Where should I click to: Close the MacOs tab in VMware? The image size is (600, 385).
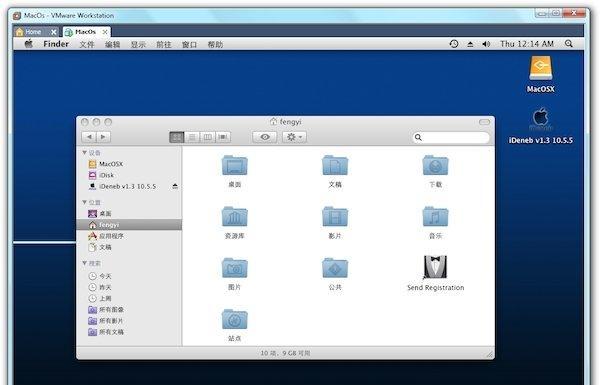(105, 32)
